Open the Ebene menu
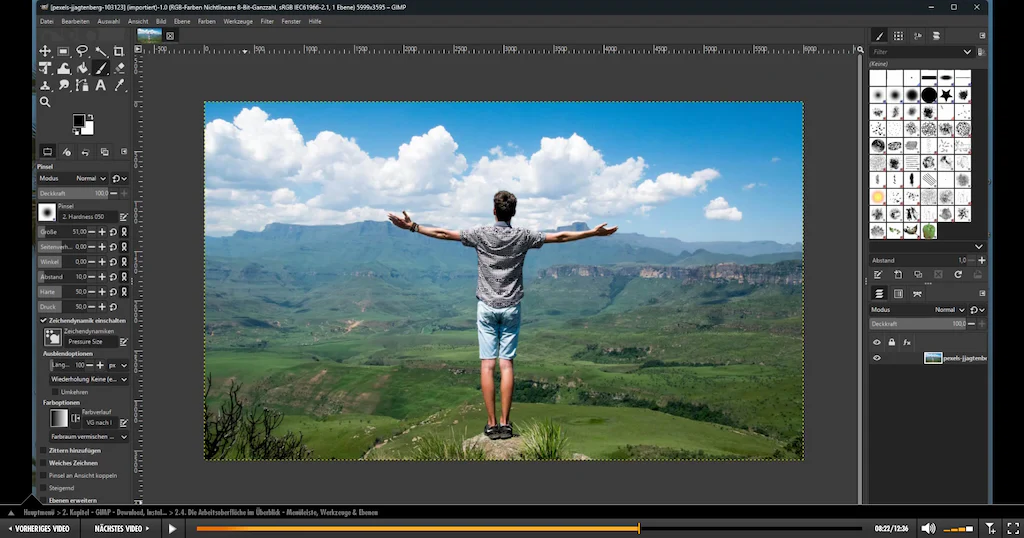 (182, 22)
